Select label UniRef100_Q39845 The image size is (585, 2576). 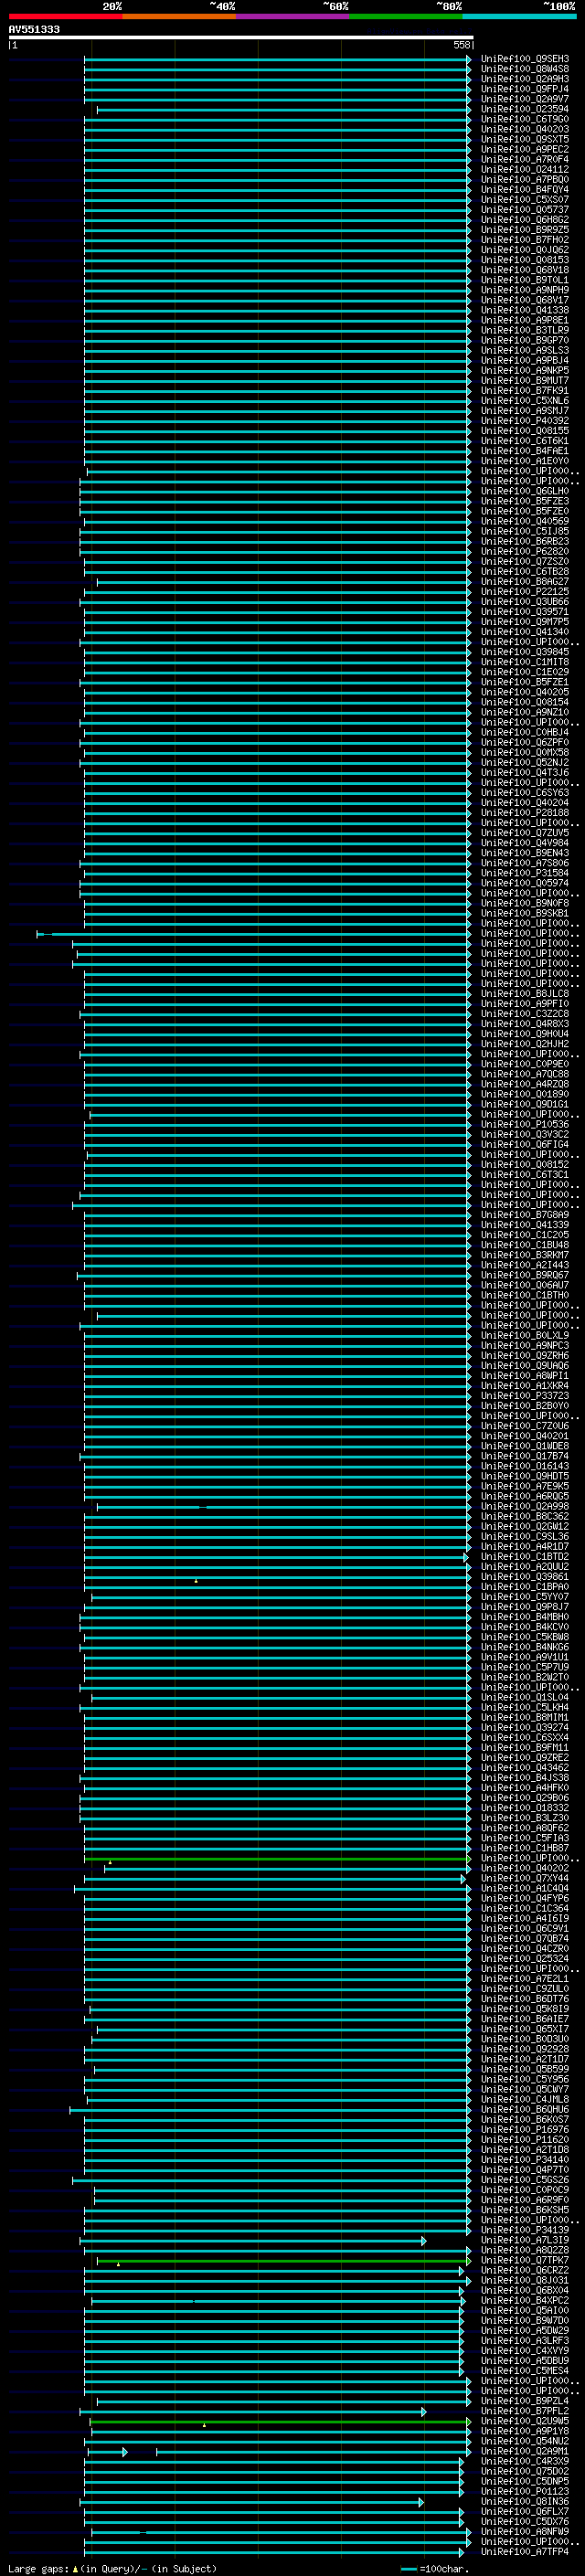[x=525, y=652]
